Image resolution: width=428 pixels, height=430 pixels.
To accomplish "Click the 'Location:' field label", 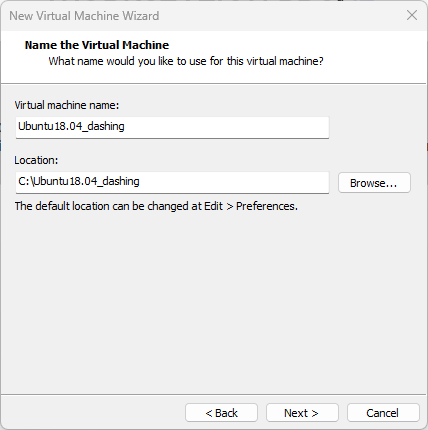I will tap(36, 160).
